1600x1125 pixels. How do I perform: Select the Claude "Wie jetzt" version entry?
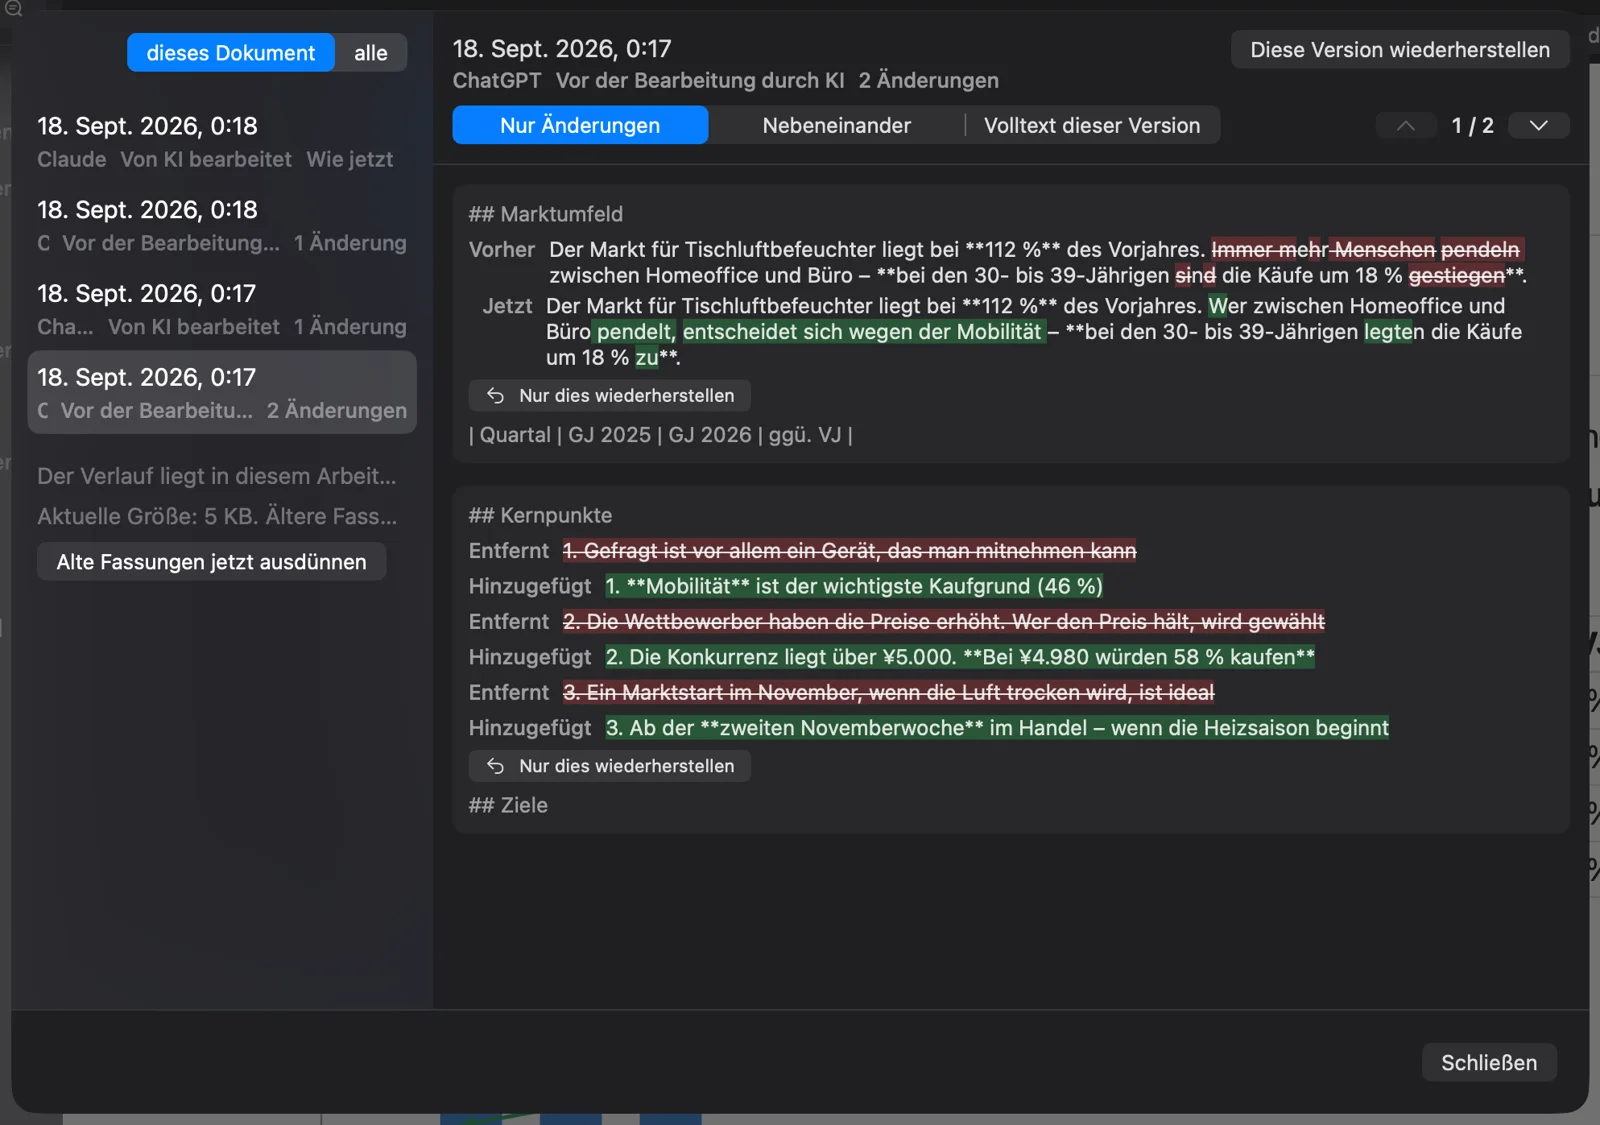click(x=222, y=142)
